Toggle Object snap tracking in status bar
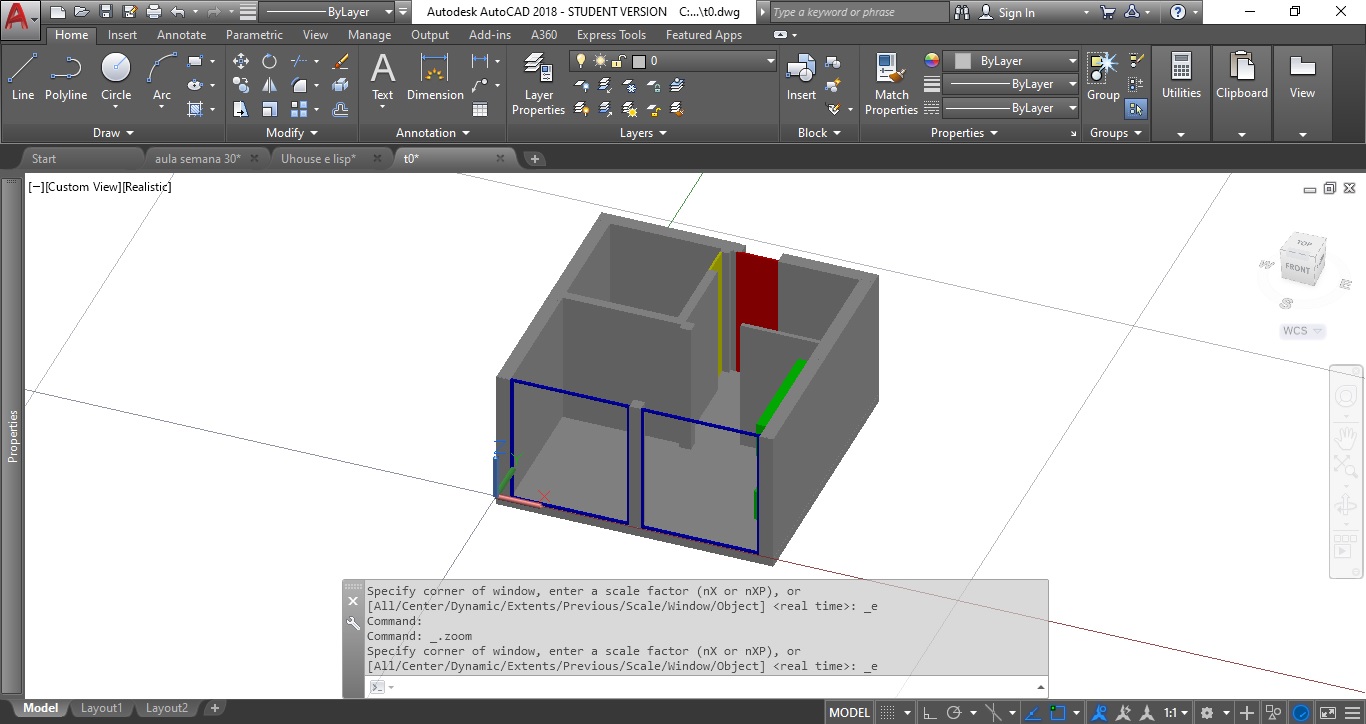This screenshot has width=1366, height=724. (1032, 712)
